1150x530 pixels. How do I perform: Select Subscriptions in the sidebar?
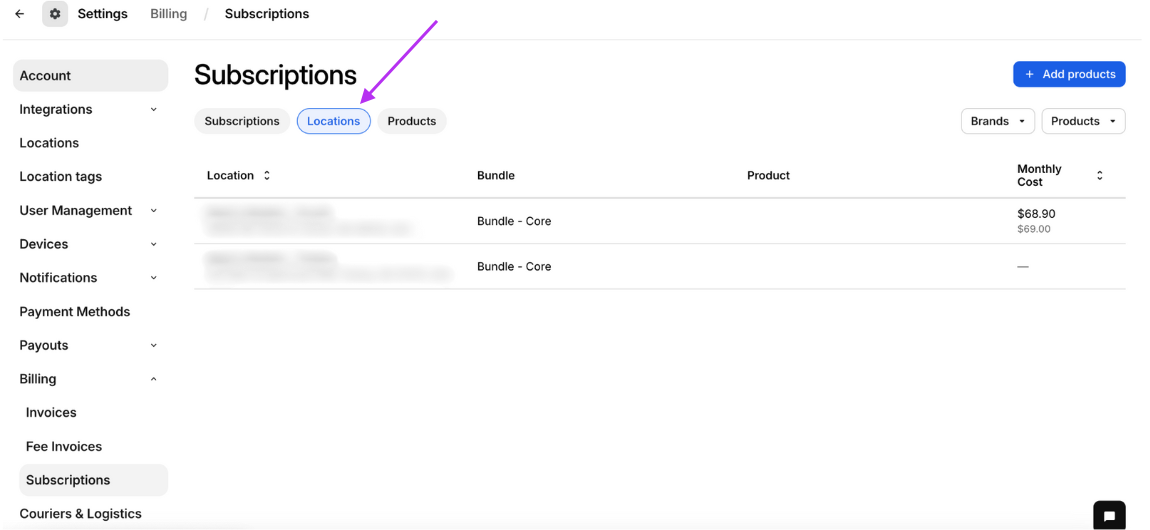tap(93, 480)
